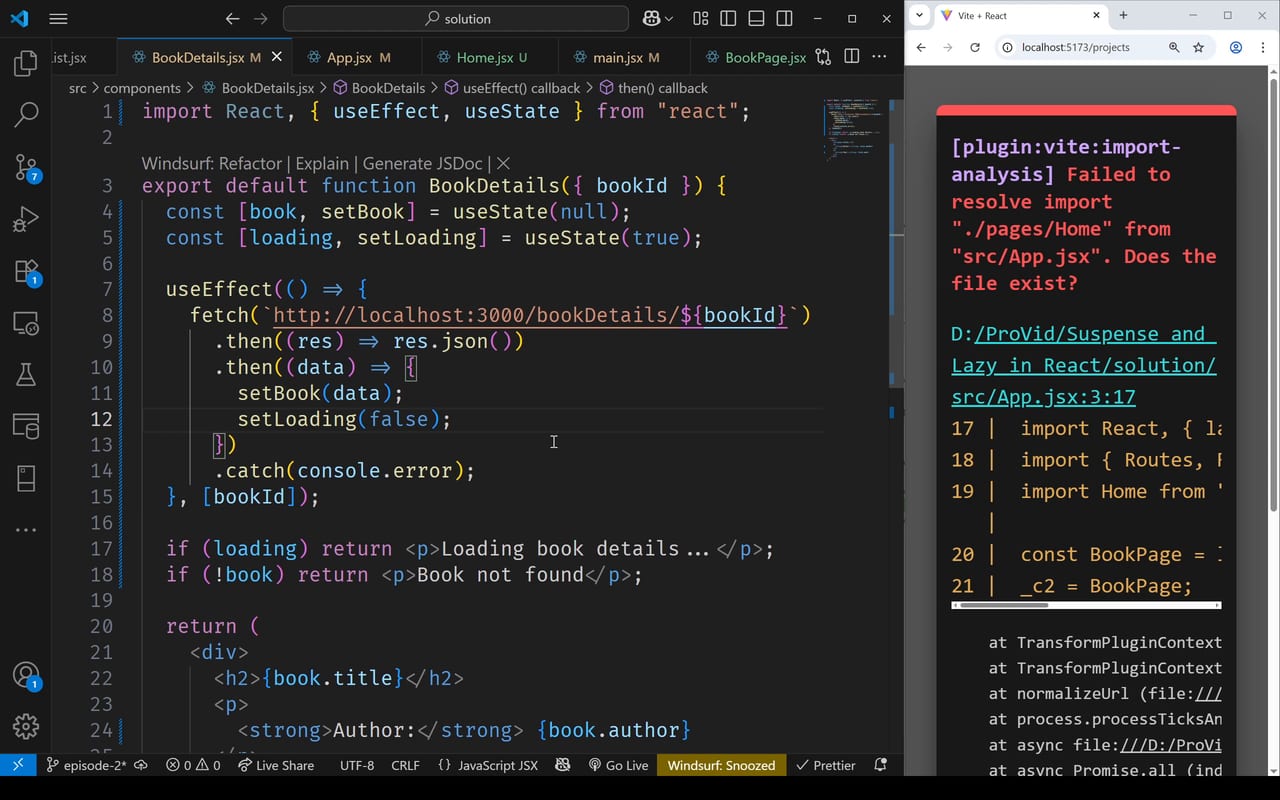Open the VS Code hamburger application menu
The height and width of the screenshot is (800, 1280).
pos(58,18)
